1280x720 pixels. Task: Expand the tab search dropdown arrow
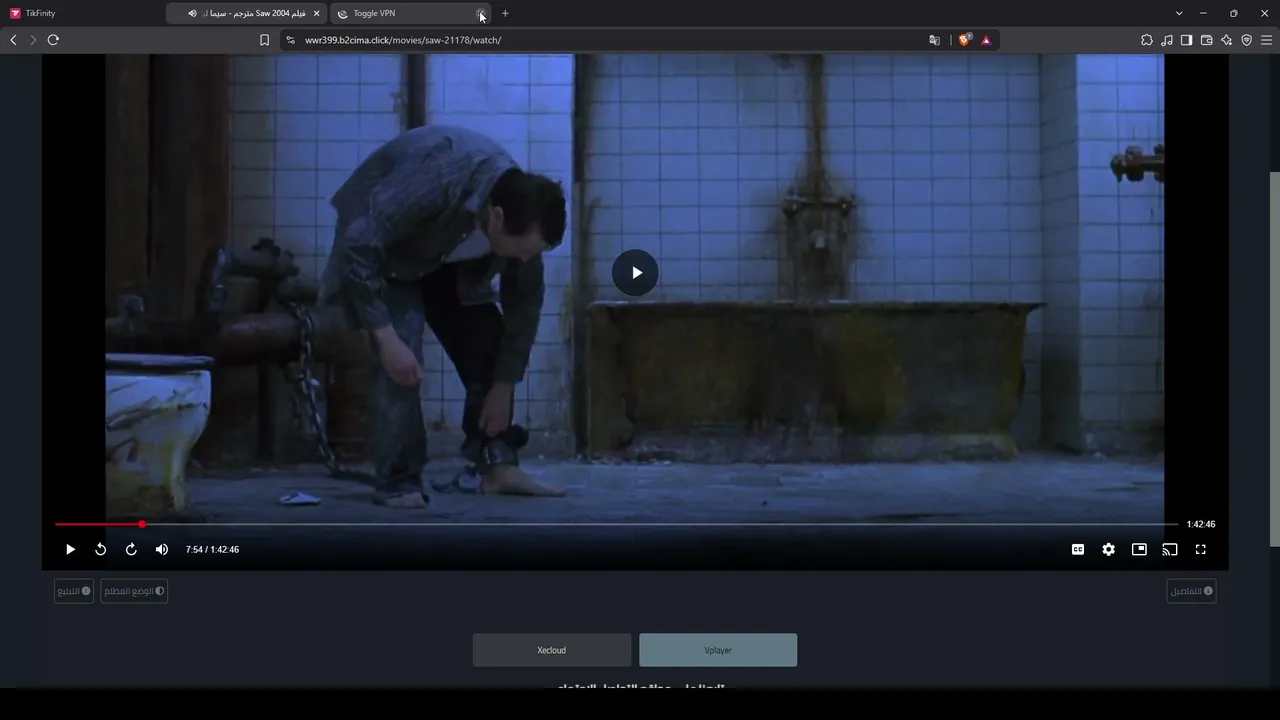click(x=1179, y=13)
